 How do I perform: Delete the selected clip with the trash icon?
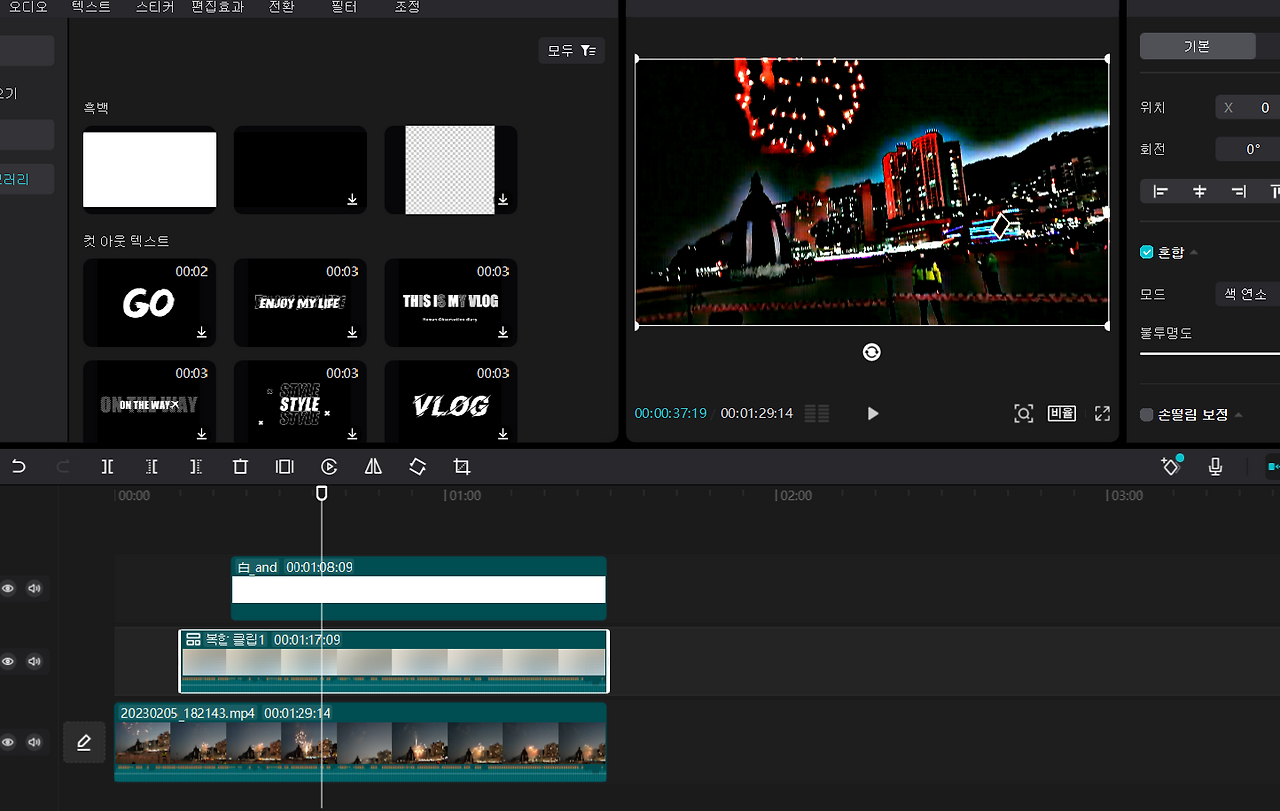point(240,466)
